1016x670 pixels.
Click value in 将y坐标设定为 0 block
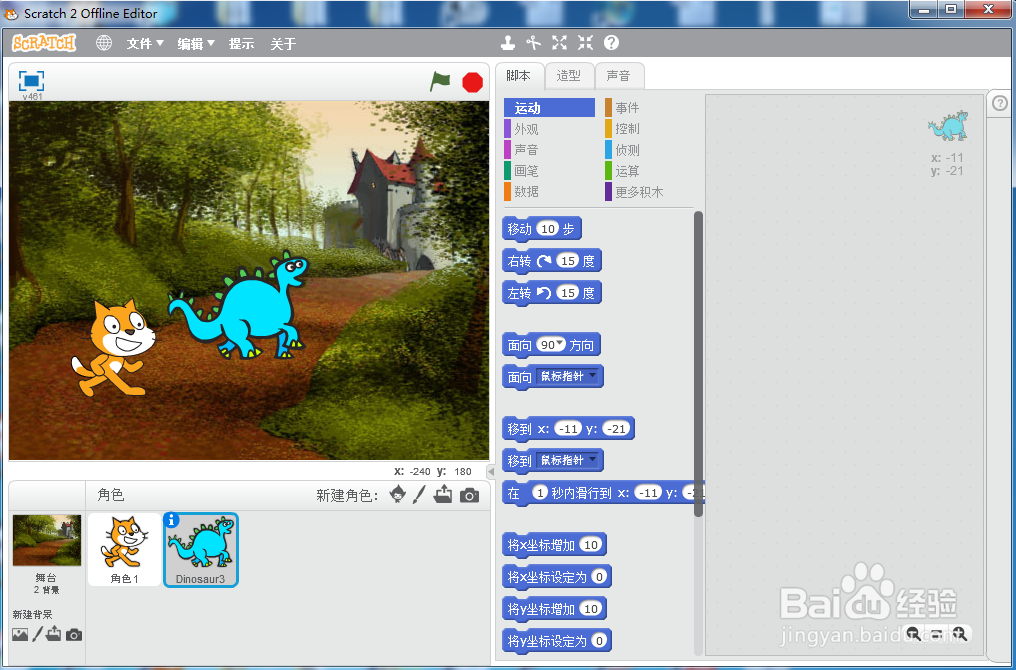point(600,641)
